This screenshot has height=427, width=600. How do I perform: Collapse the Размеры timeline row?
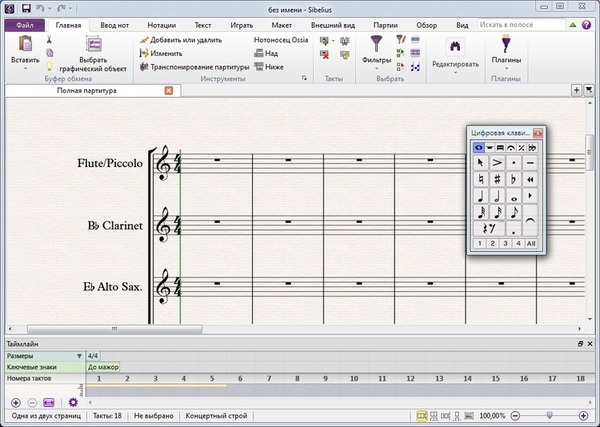pos(79,356)
